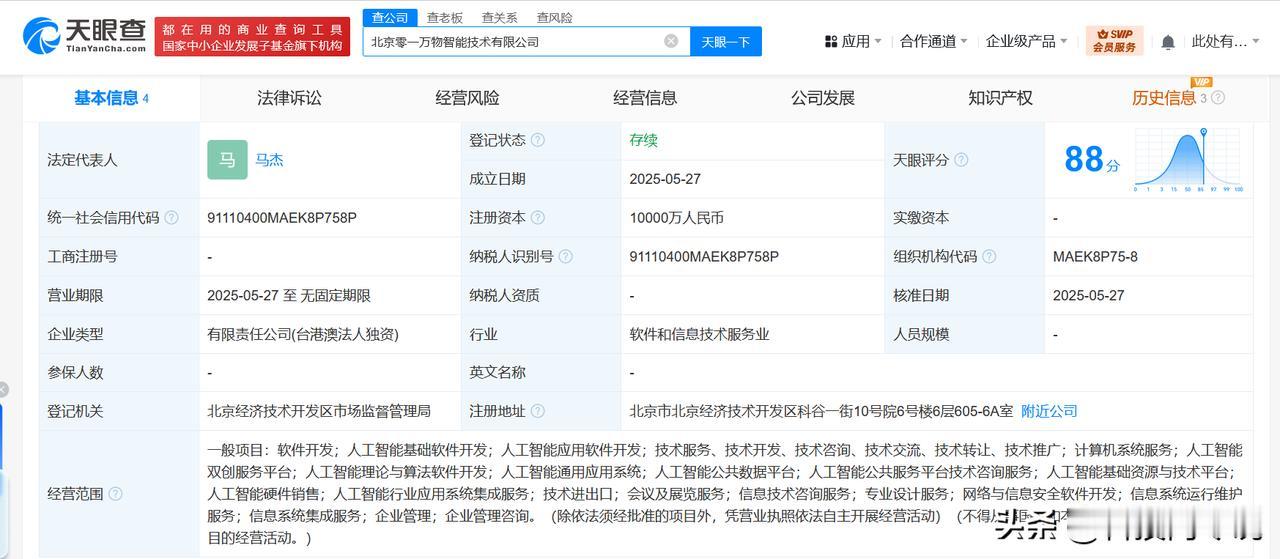Viewport: 1280px width, 559px height.
Task: Click help icon next to 注册资本
Action: (538, 218)
